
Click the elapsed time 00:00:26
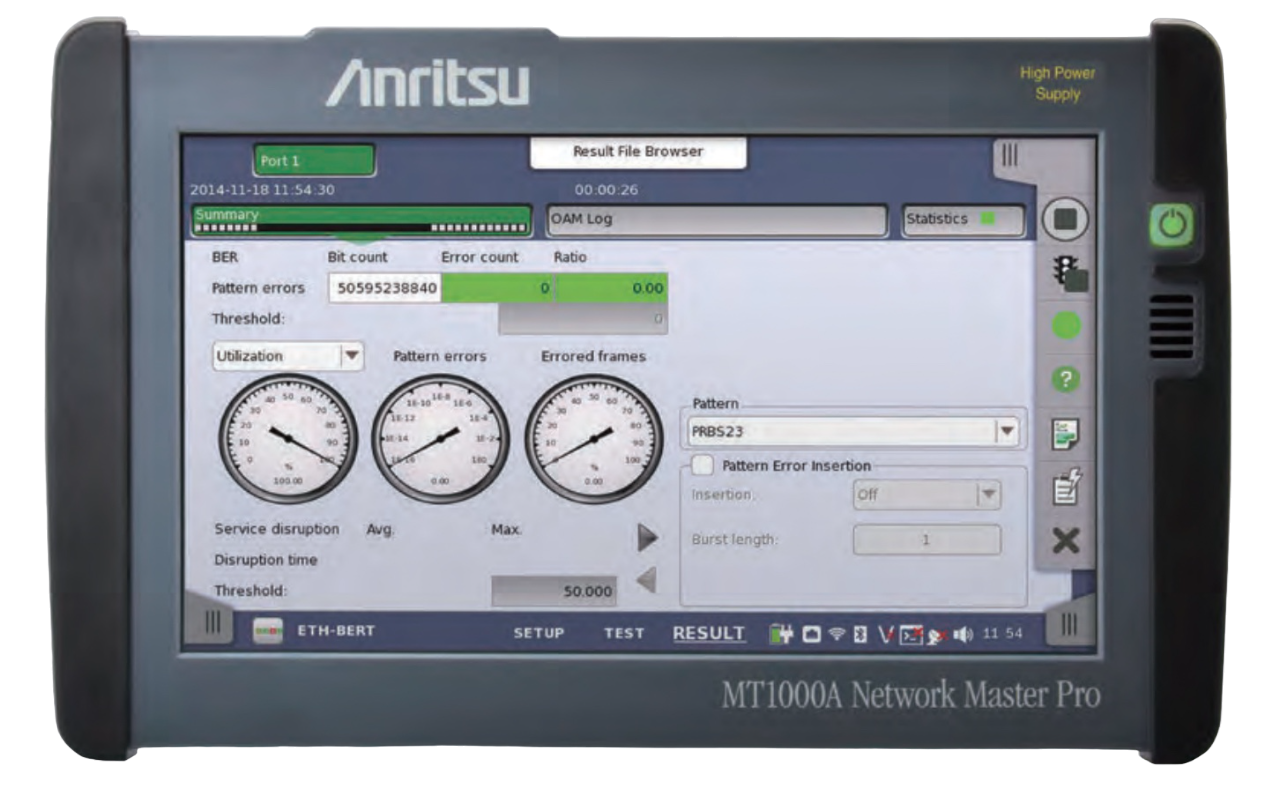[607, 189]
